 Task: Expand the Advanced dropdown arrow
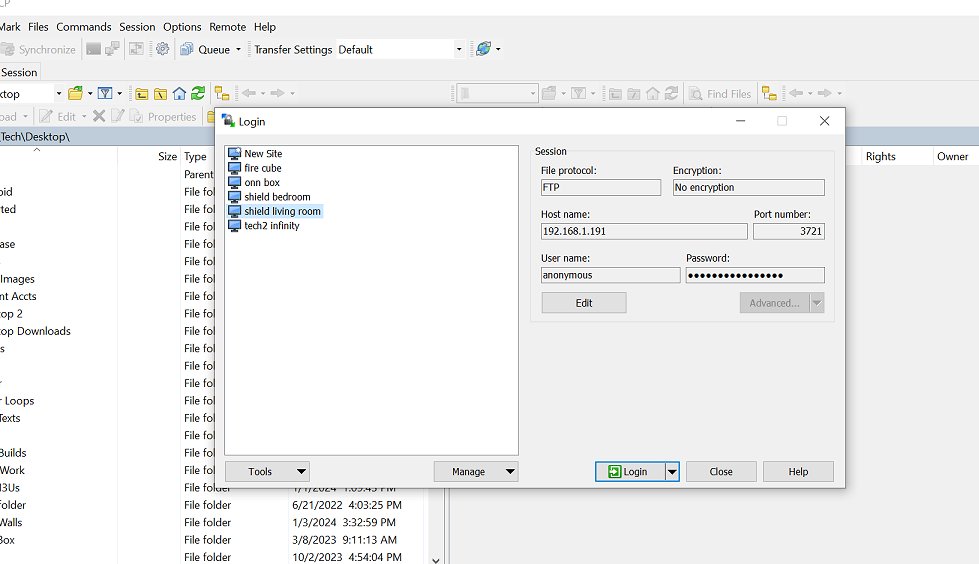[x=817, y=303]
